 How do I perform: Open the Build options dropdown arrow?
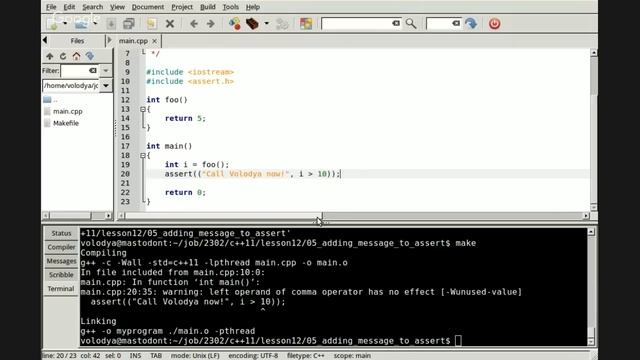267,24
